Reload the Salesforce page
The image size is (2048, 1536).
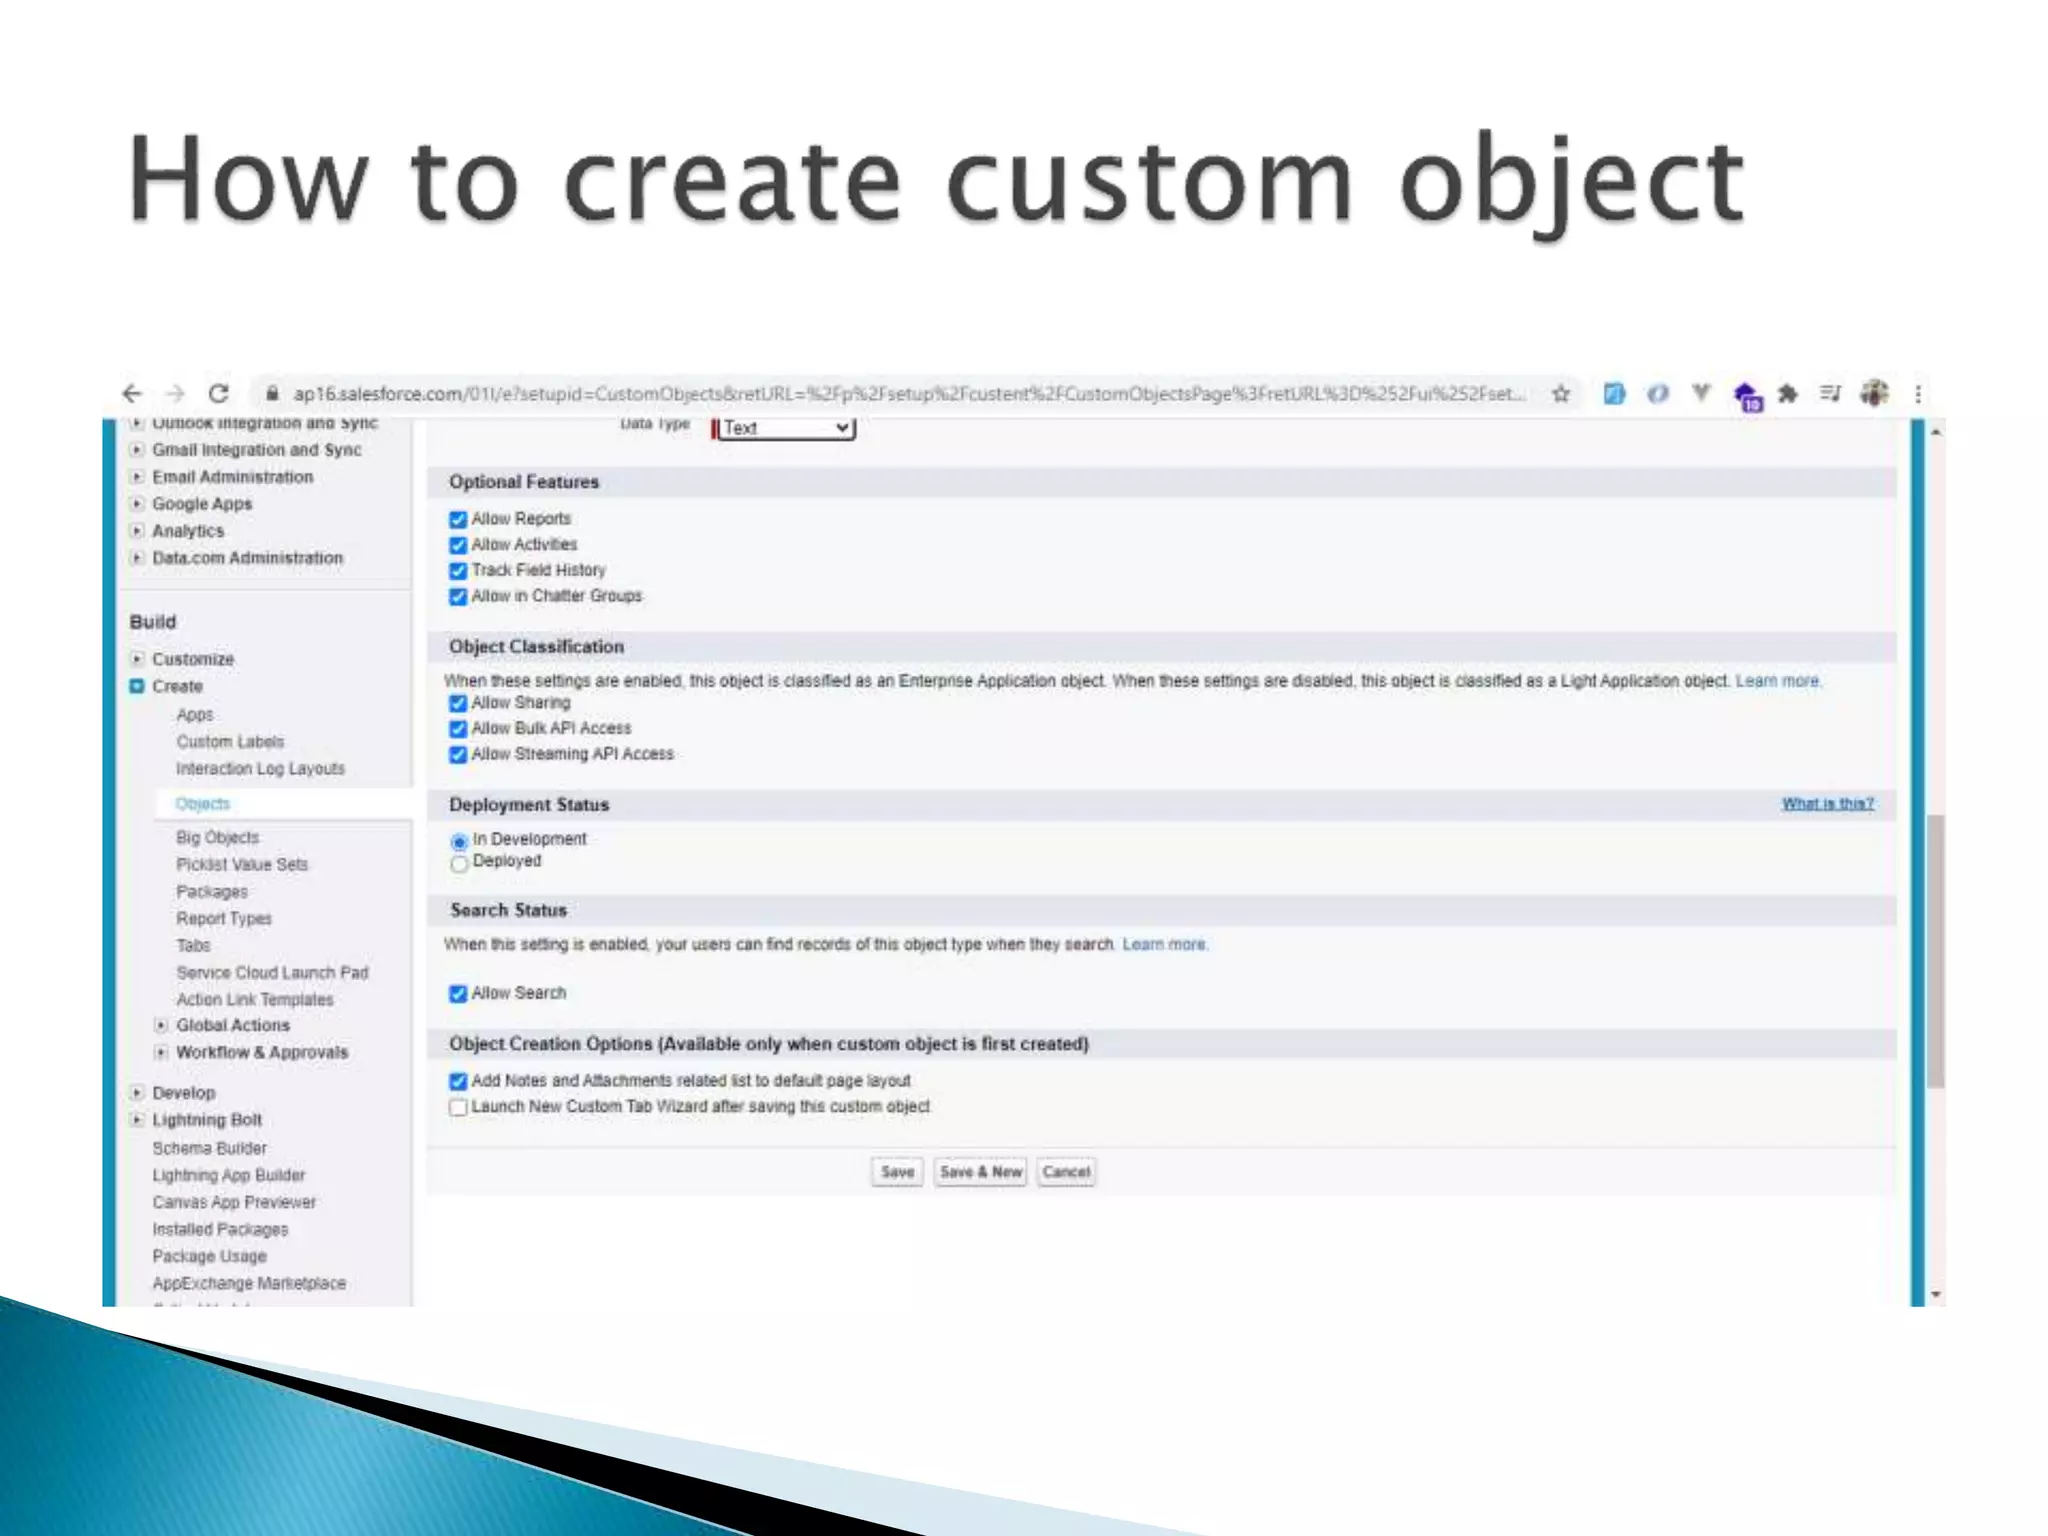[x=219, y=394]
